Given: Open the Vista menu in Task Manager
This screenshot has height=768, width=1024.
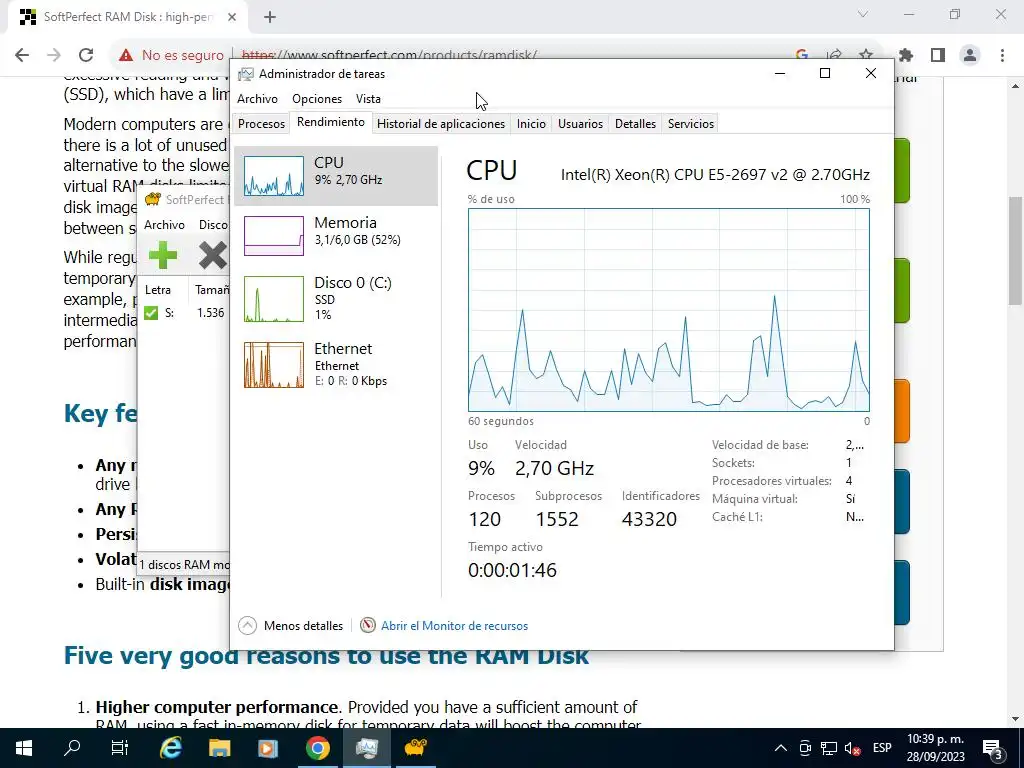Looking at the screenshot, I should [x=368, y=99].
